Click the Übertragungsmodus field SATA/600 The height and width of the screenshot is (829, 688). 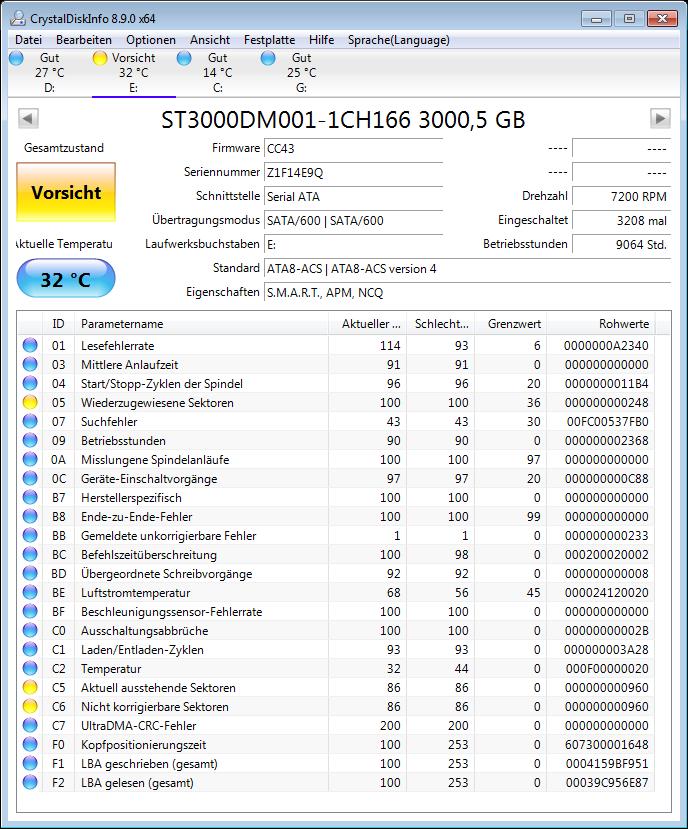pyautogui.click(x=353, y=220)
